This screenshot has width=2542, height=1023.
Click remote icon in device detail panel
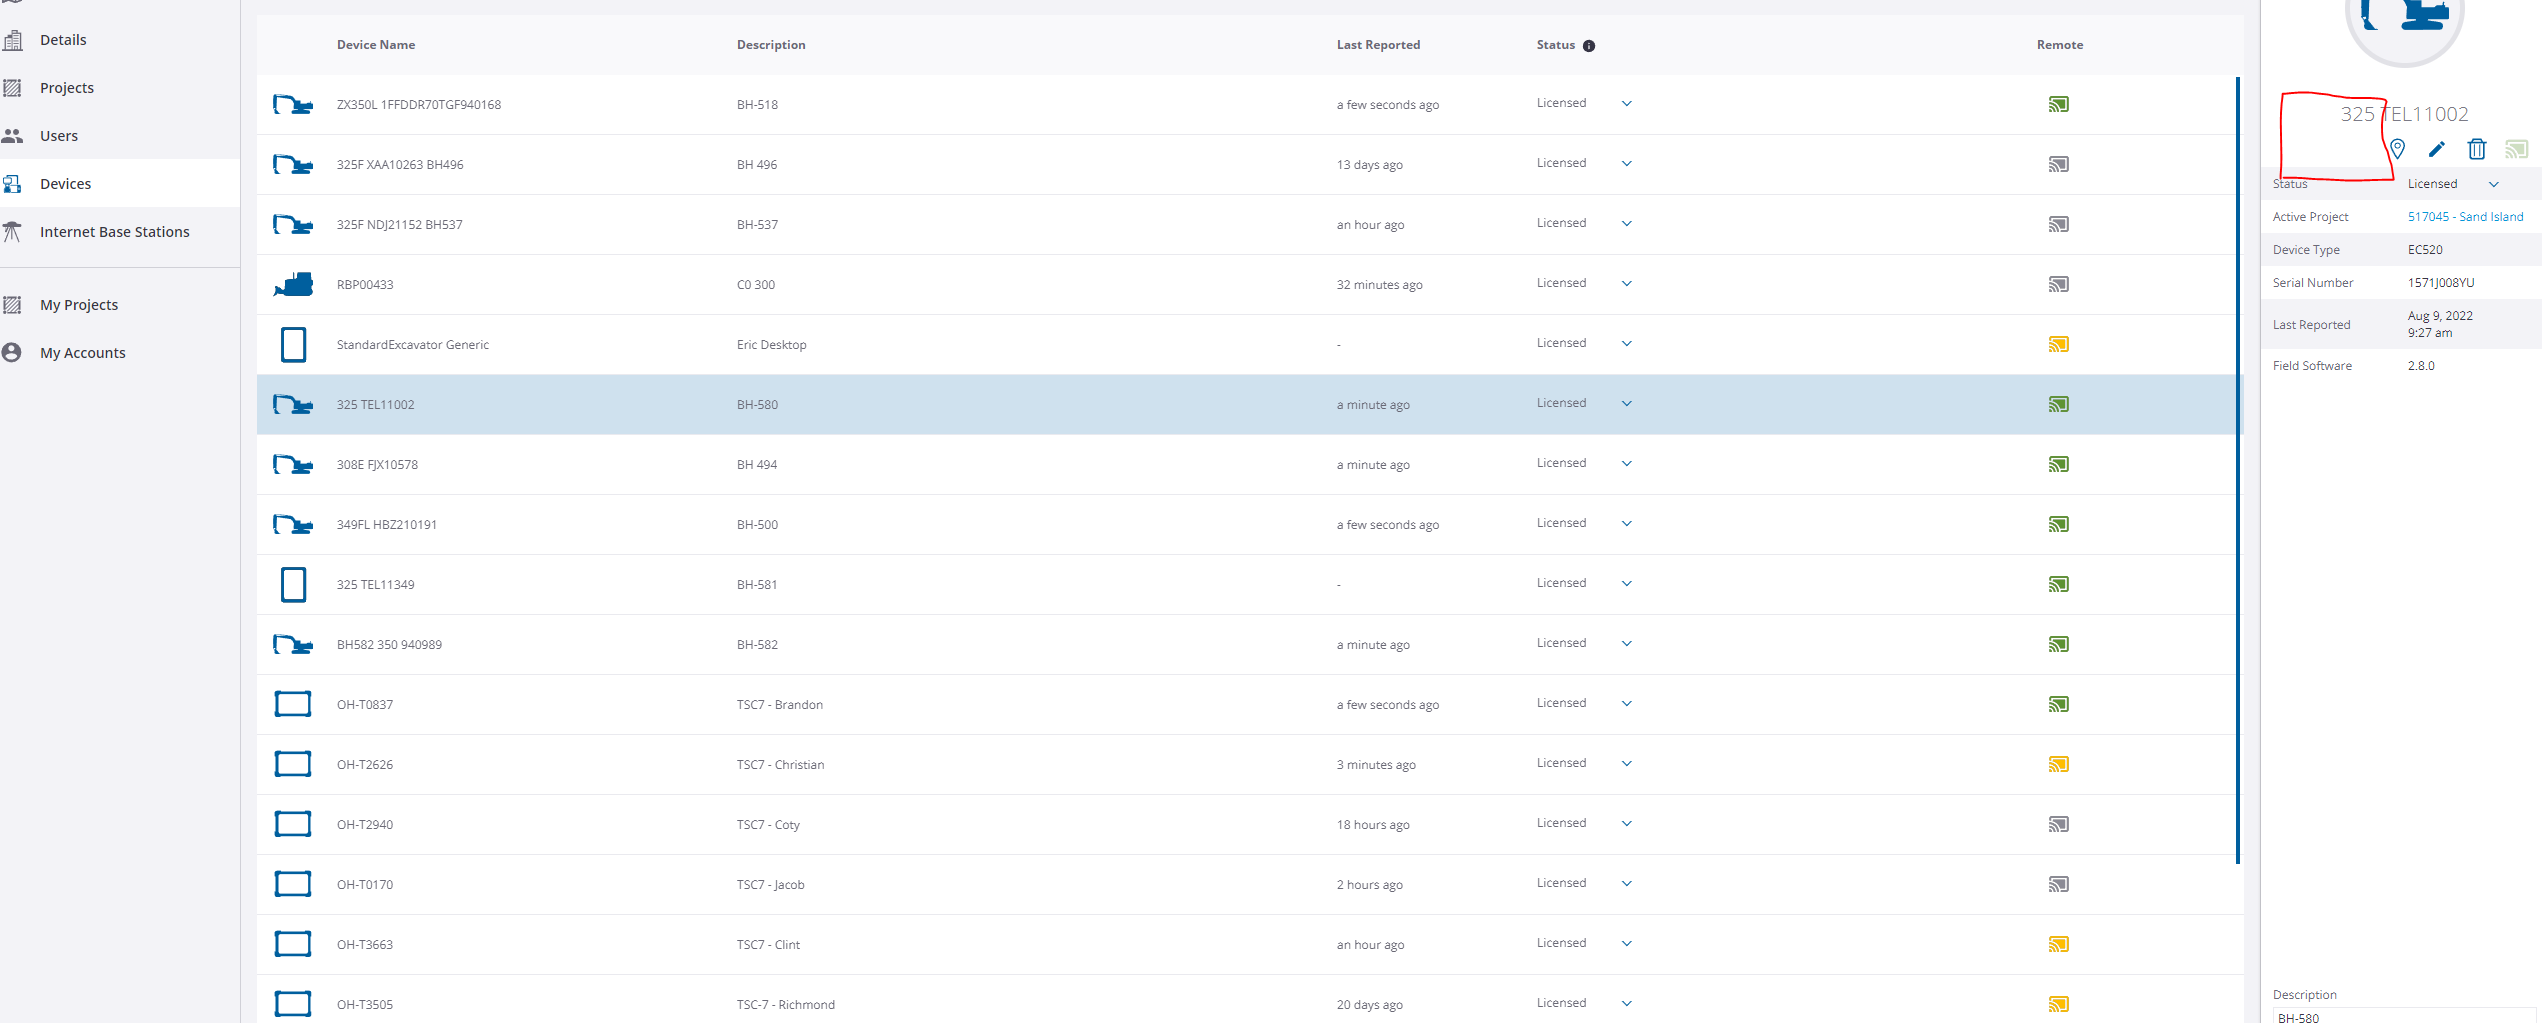[2517, 149]
